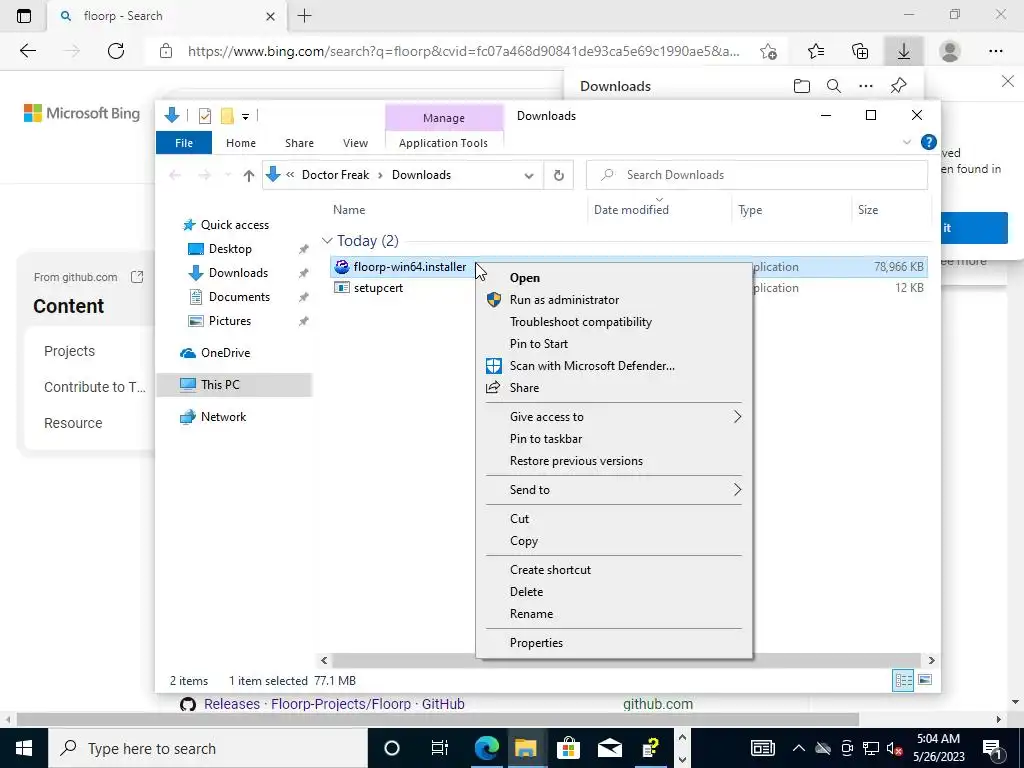Switch to details view button
The image size is (1024, 768).
point(904,680)
